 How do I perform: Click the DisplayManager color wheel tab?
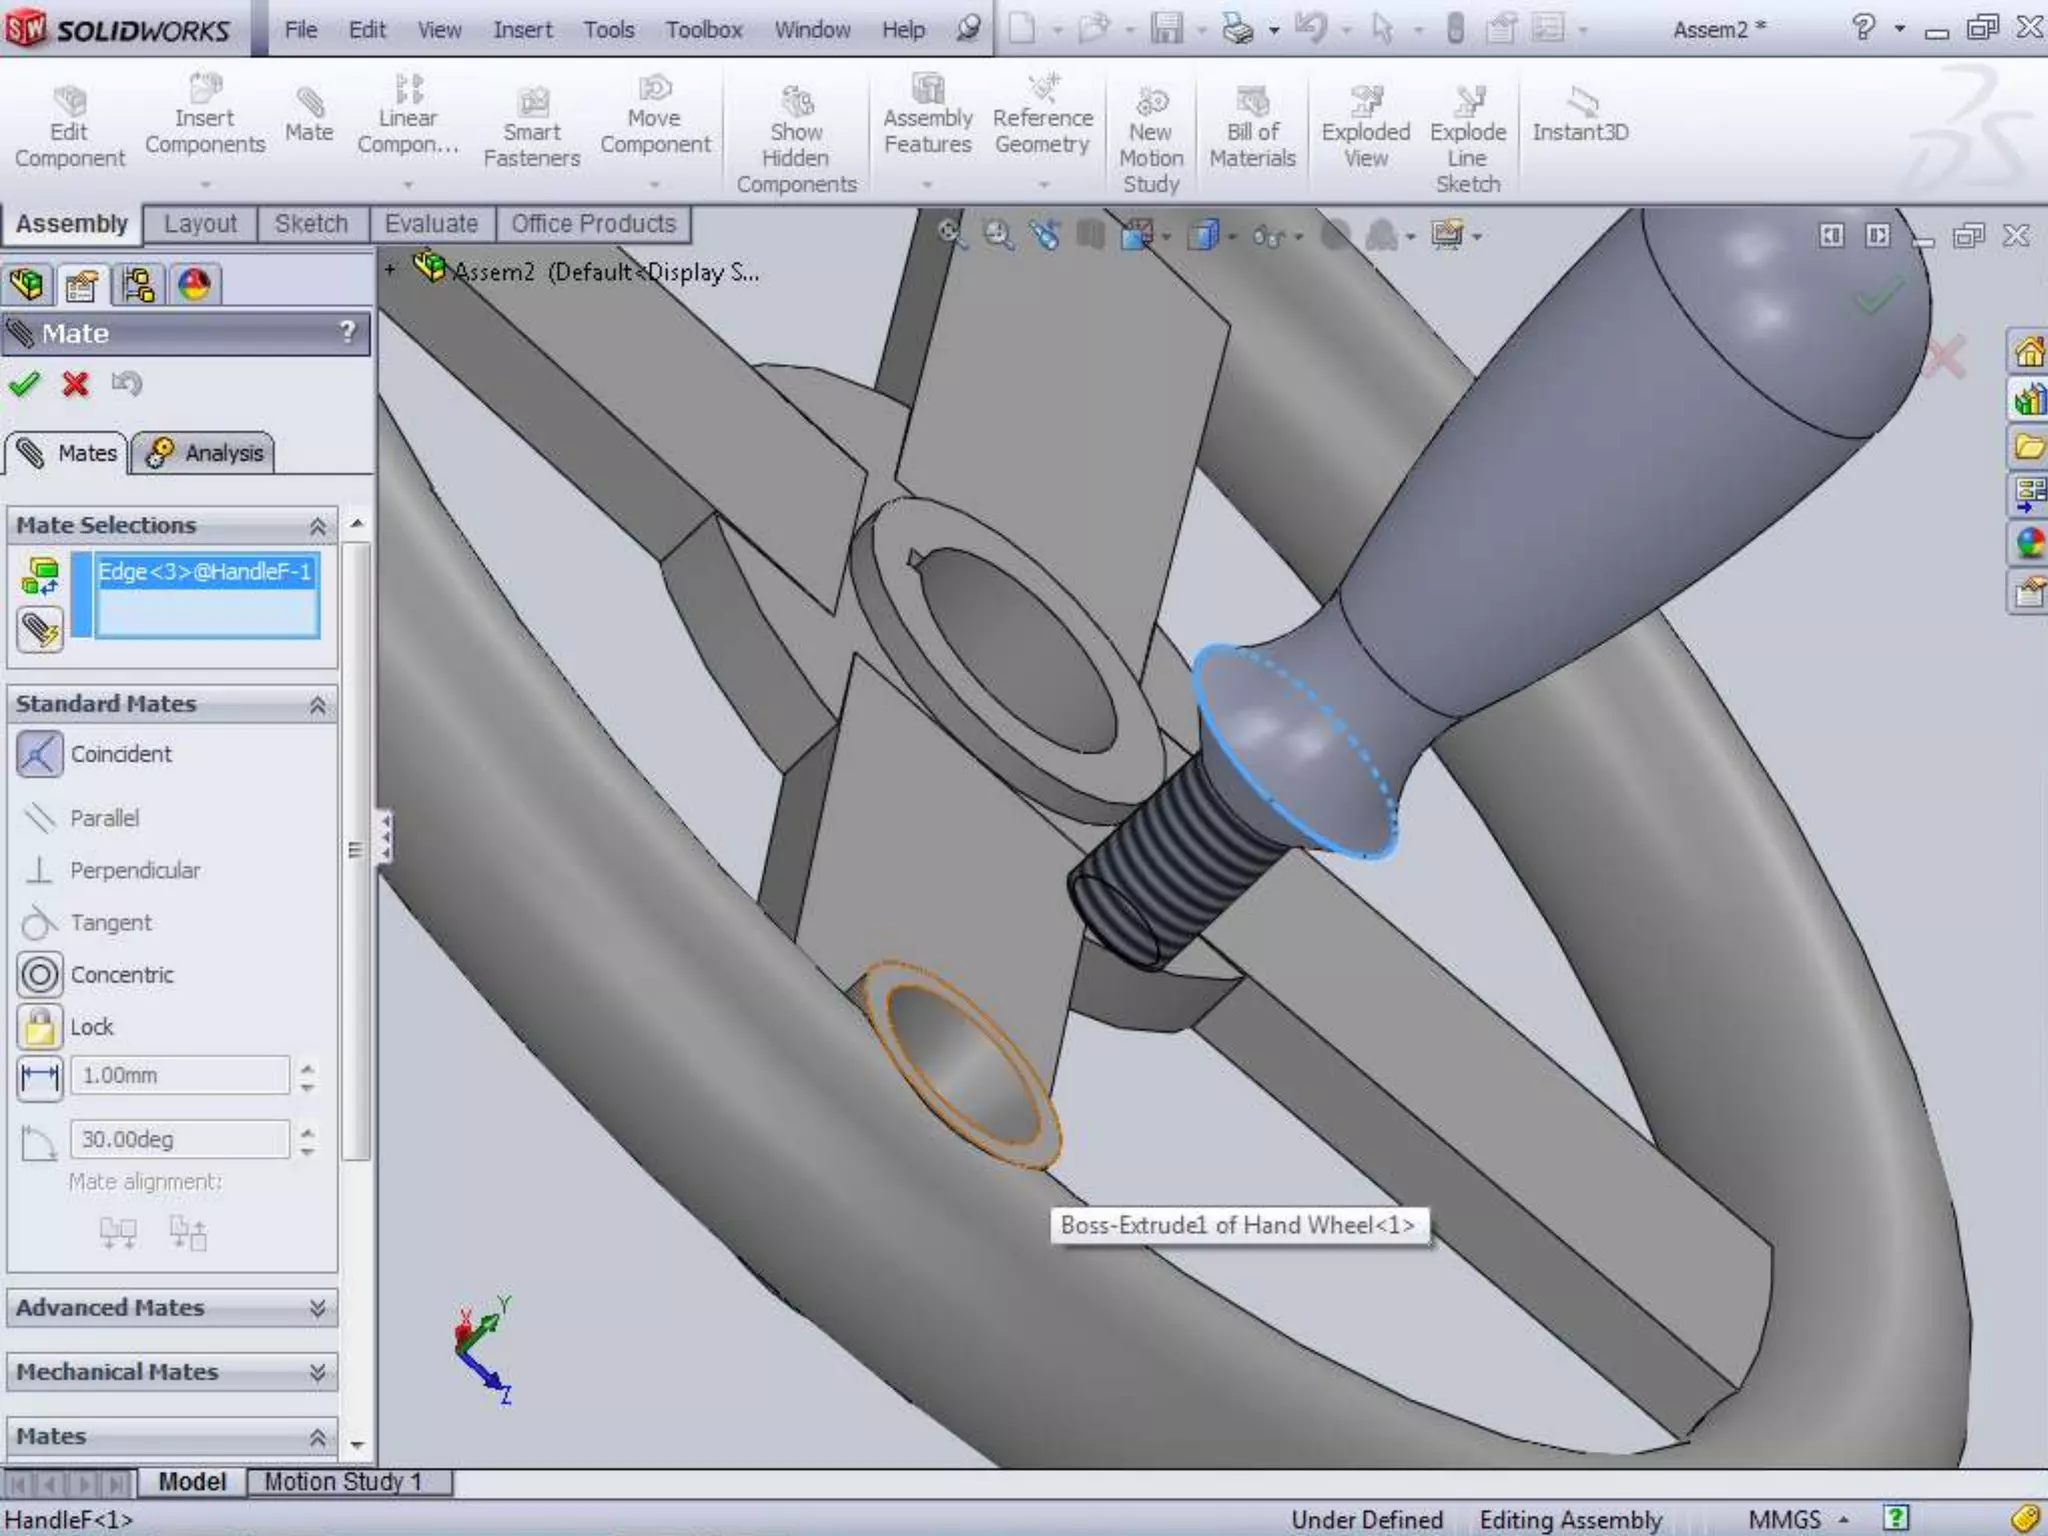pos(194,285)
